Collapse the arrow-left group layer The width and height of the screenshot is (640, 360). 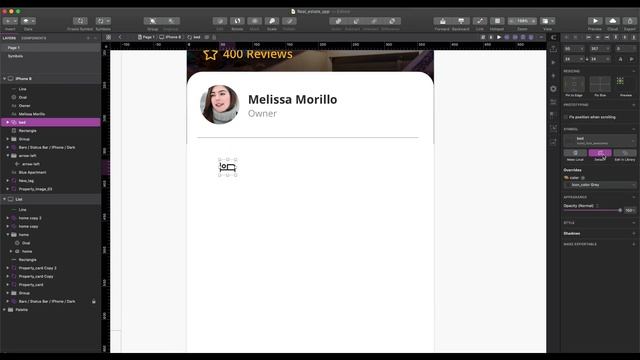point(7,156)
